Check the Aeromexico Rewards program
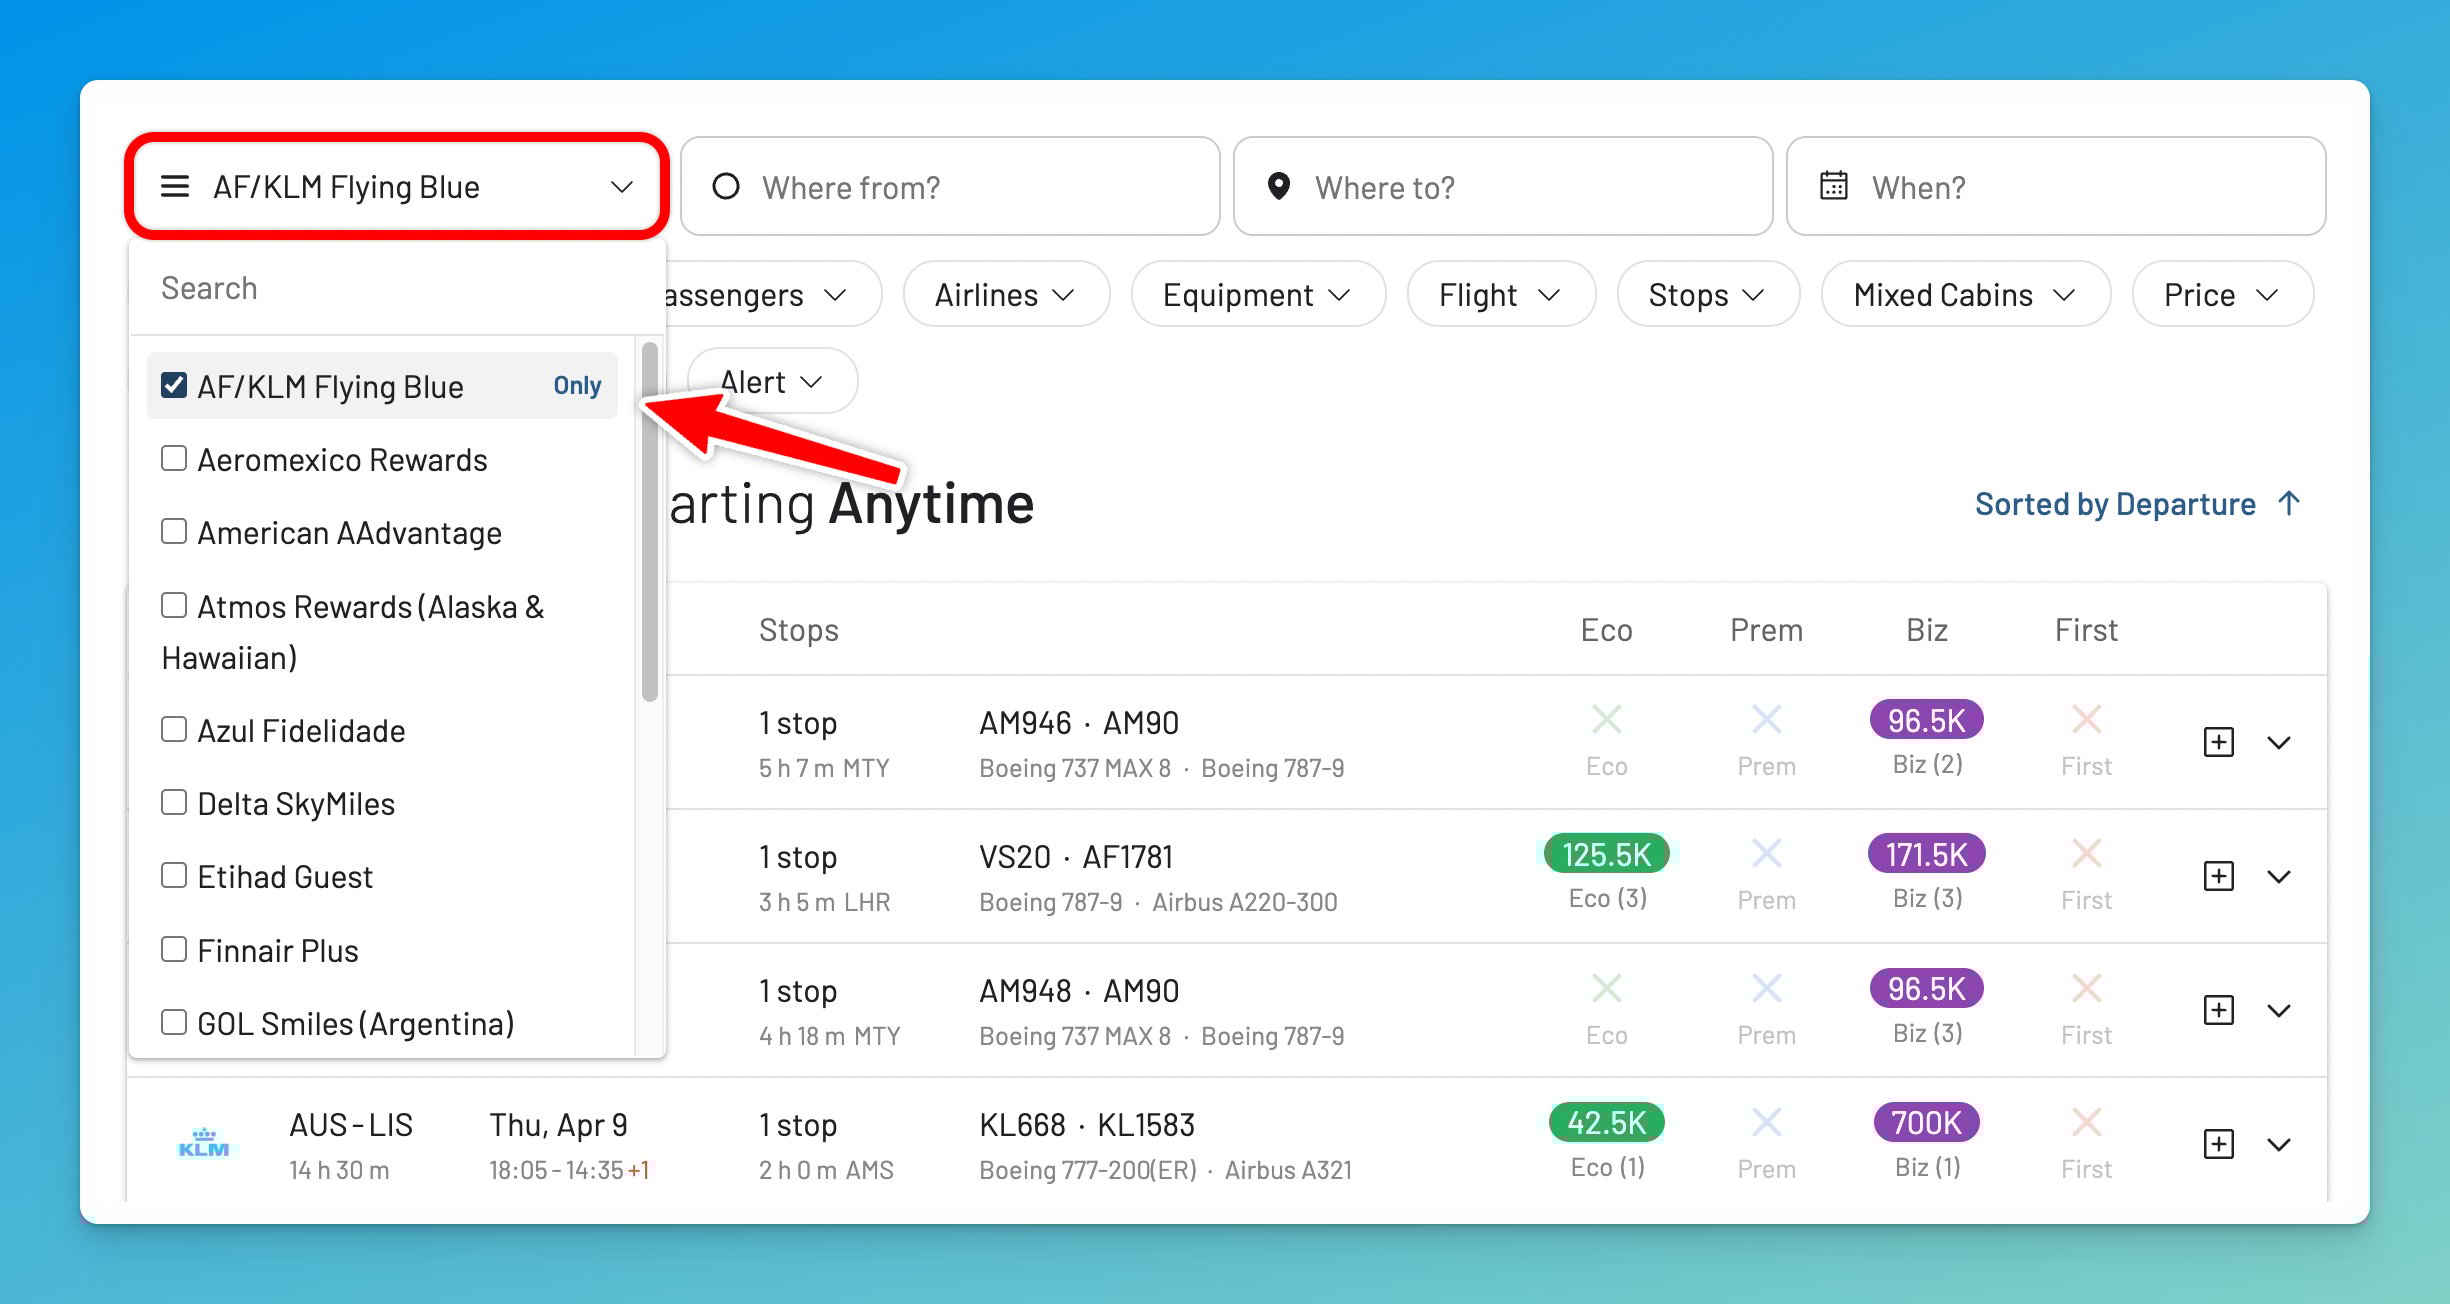Screen dimensions: 2450x1304 coord(174,457)
